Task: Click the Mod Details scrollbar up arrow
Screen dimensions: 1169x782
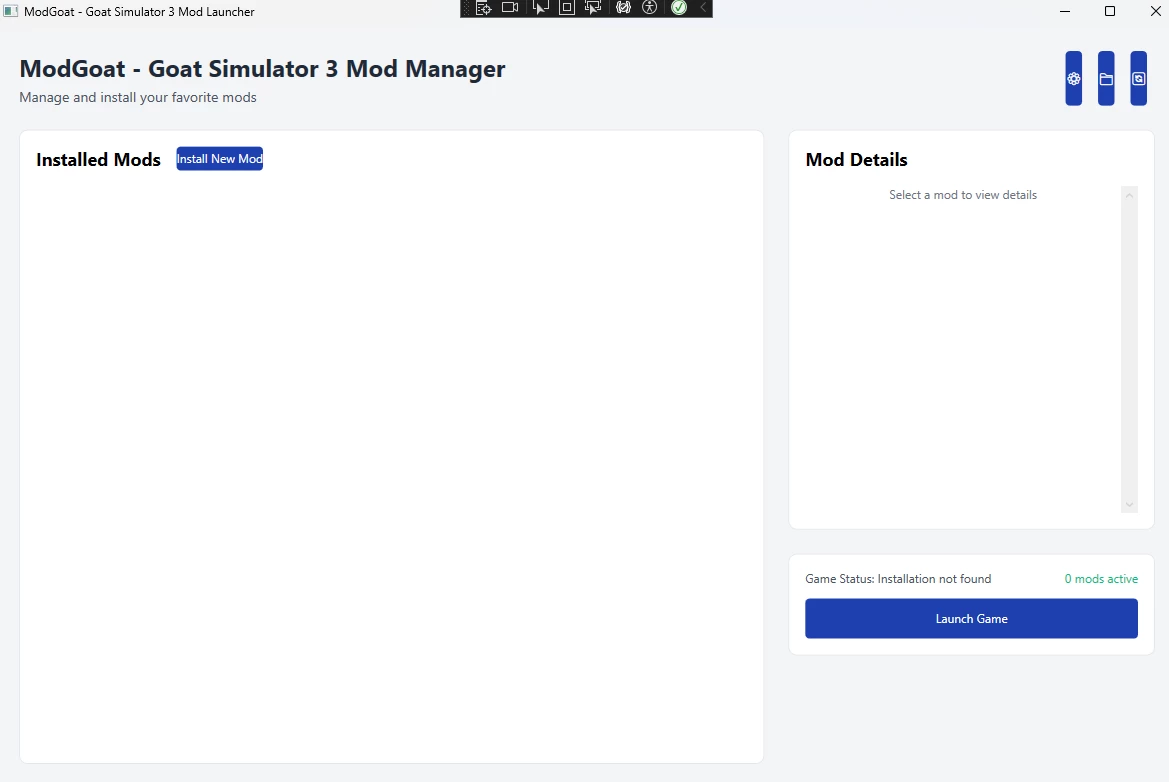Action: click(1129, 195)
